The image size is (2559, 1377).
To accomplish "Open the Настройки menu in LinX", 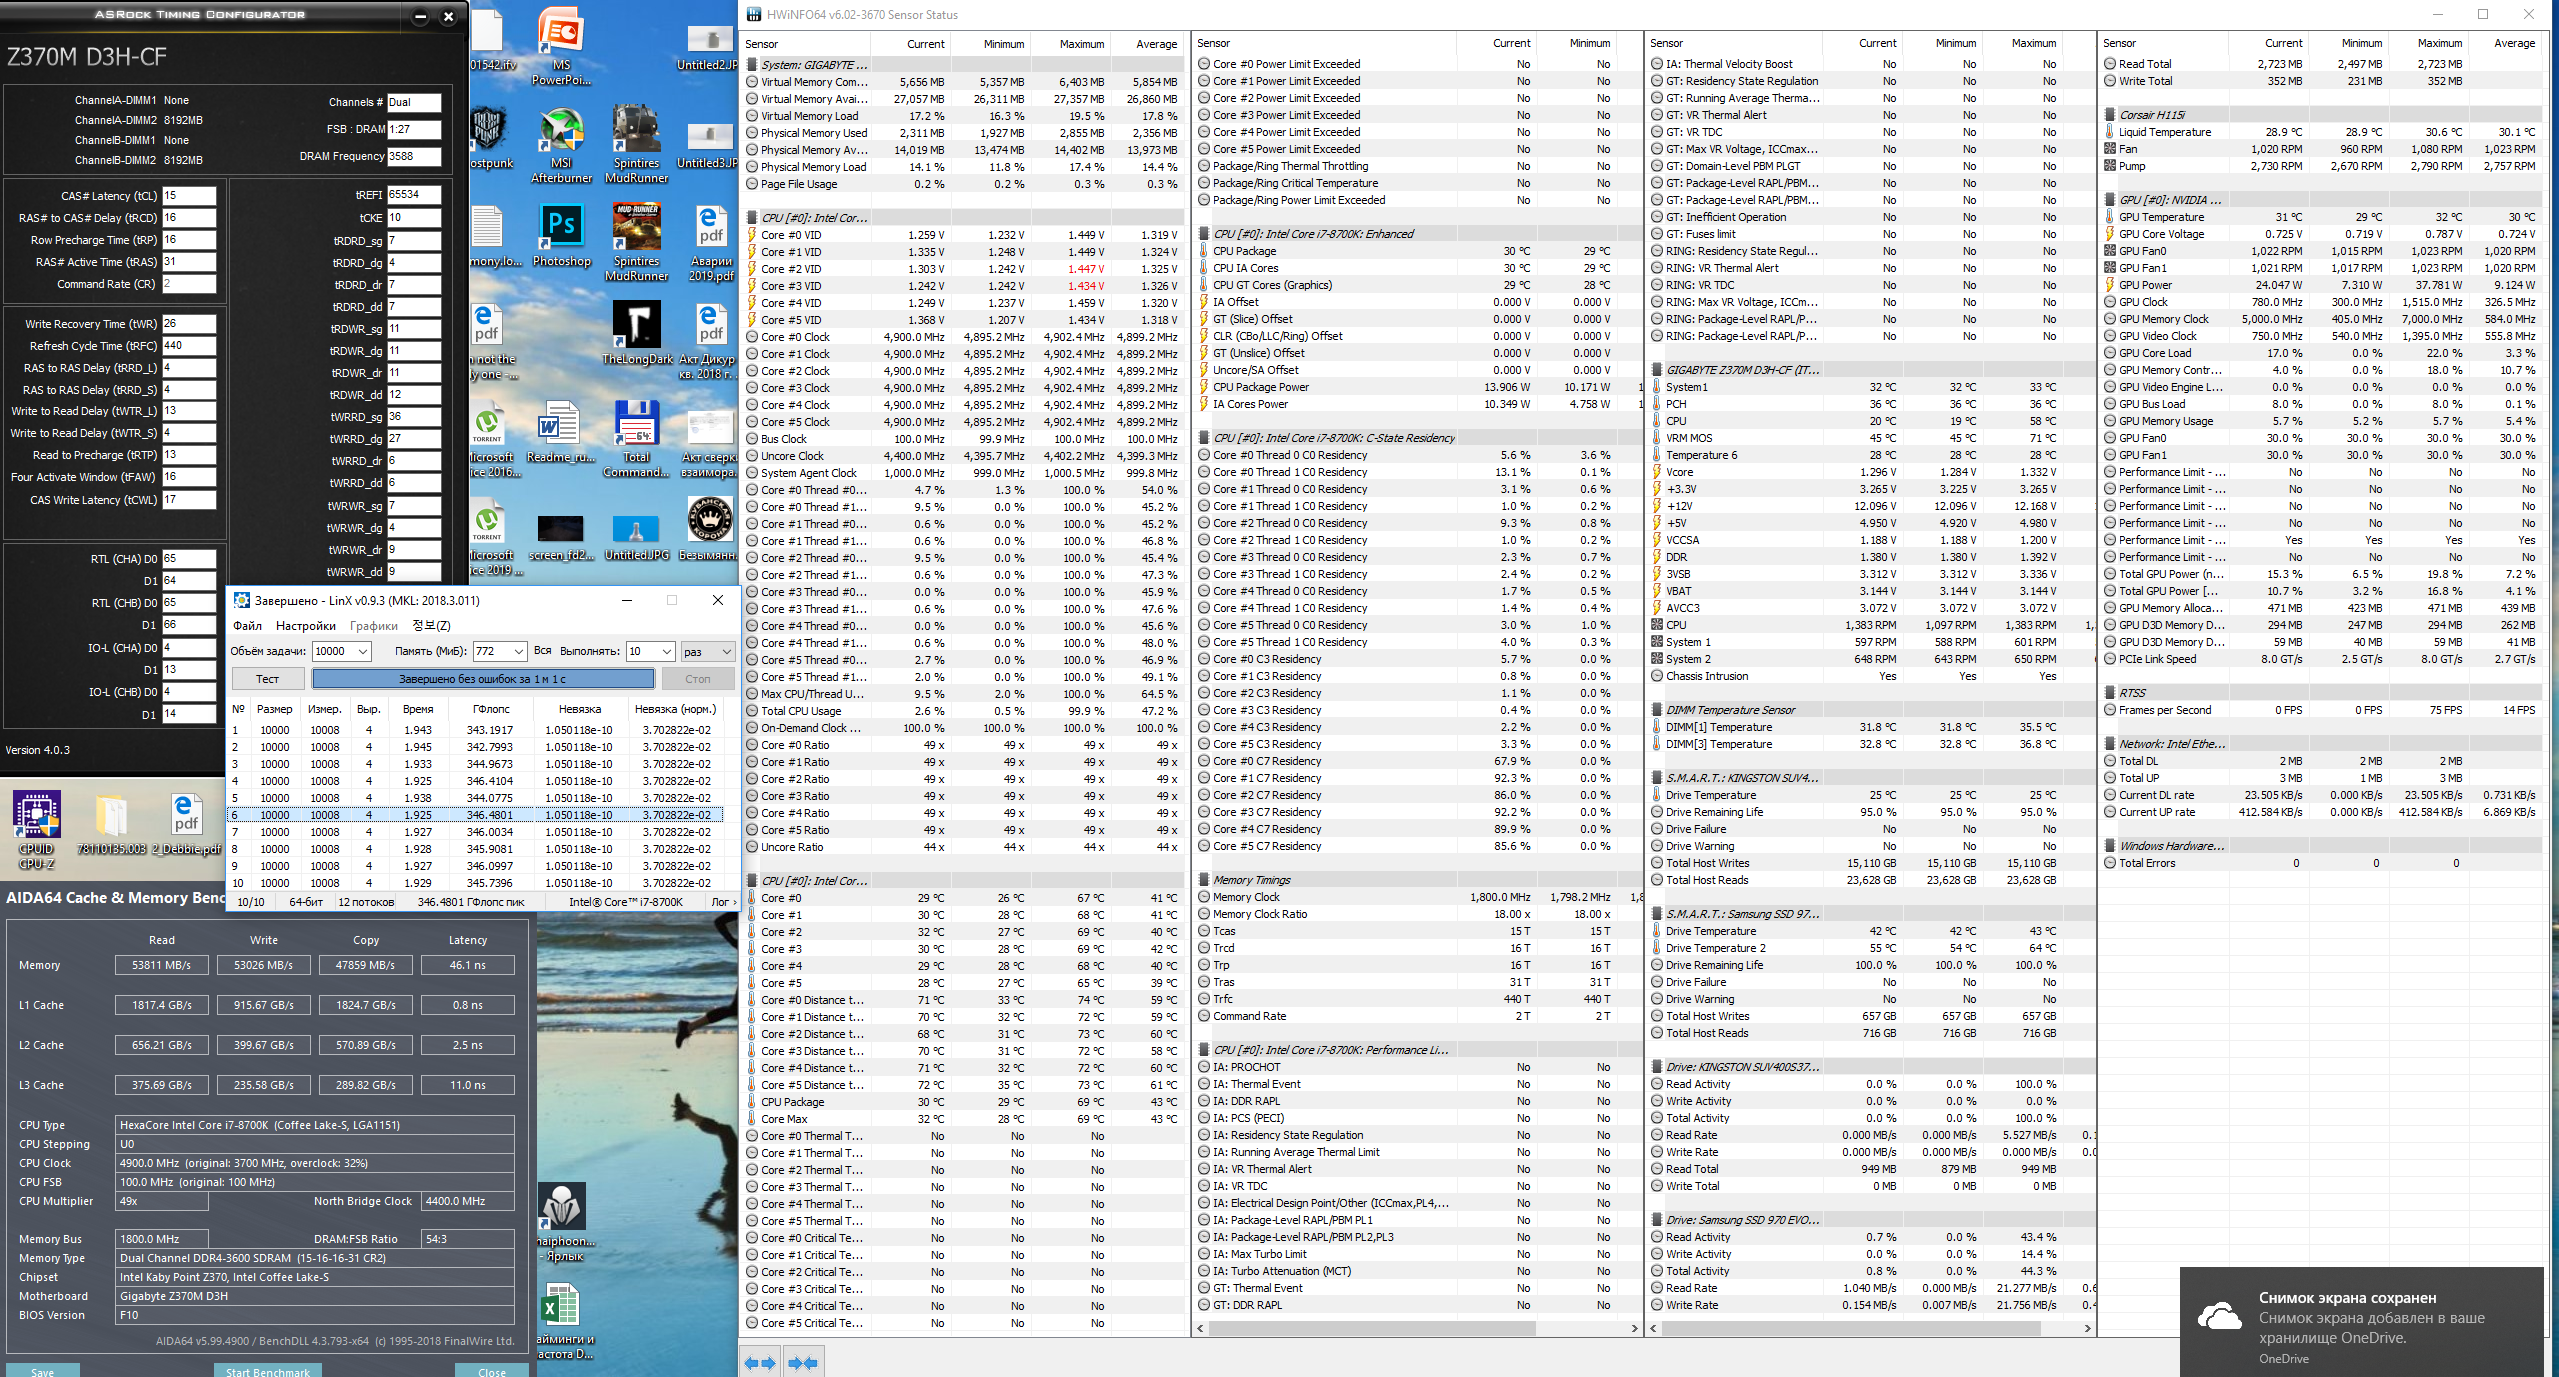I will (306, 626).
